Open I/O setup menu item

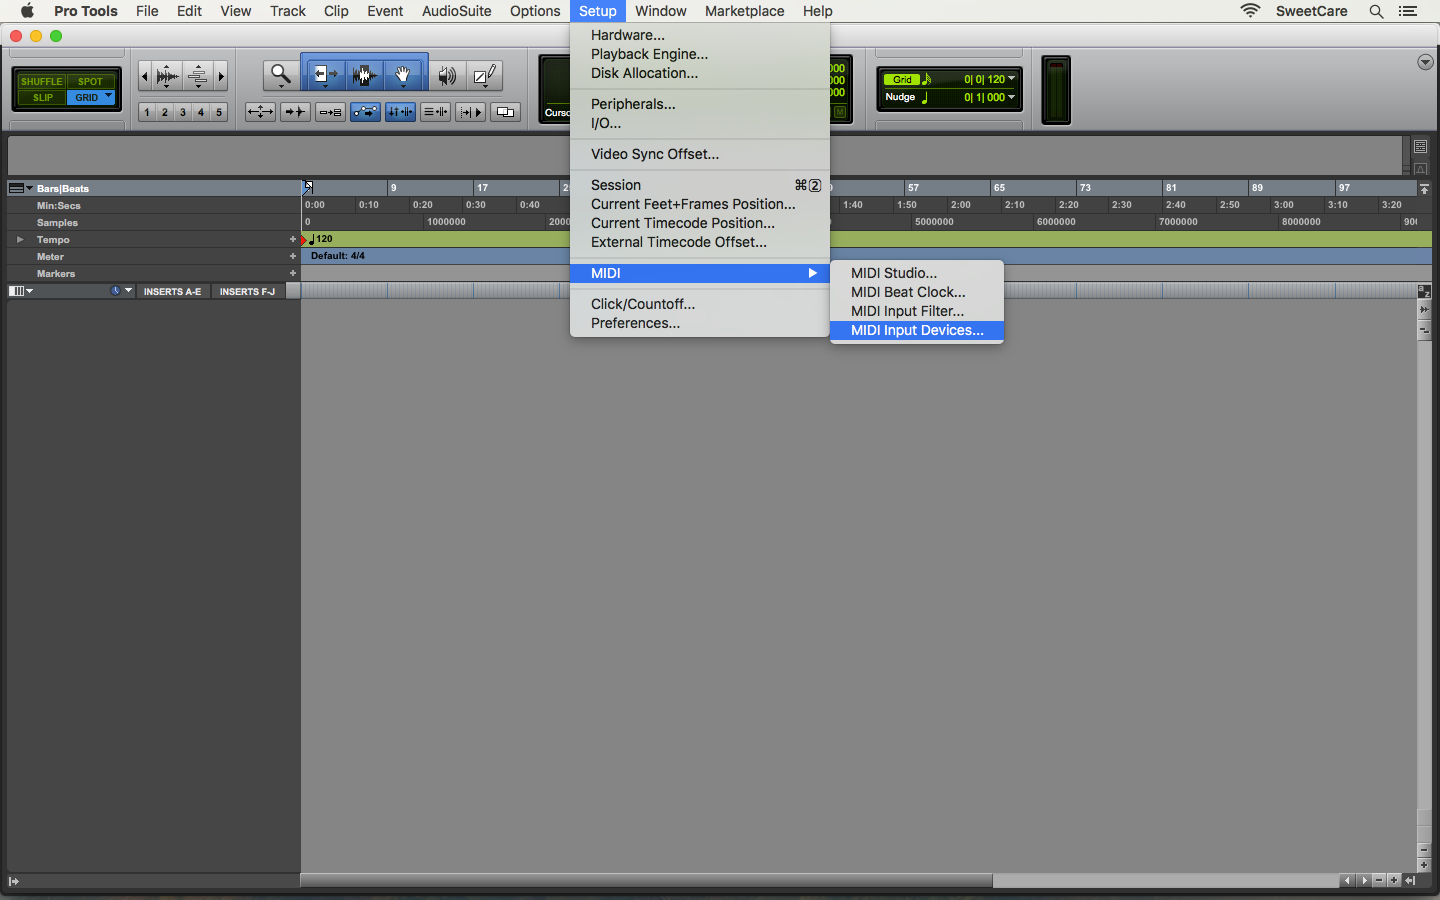(700, 123)
